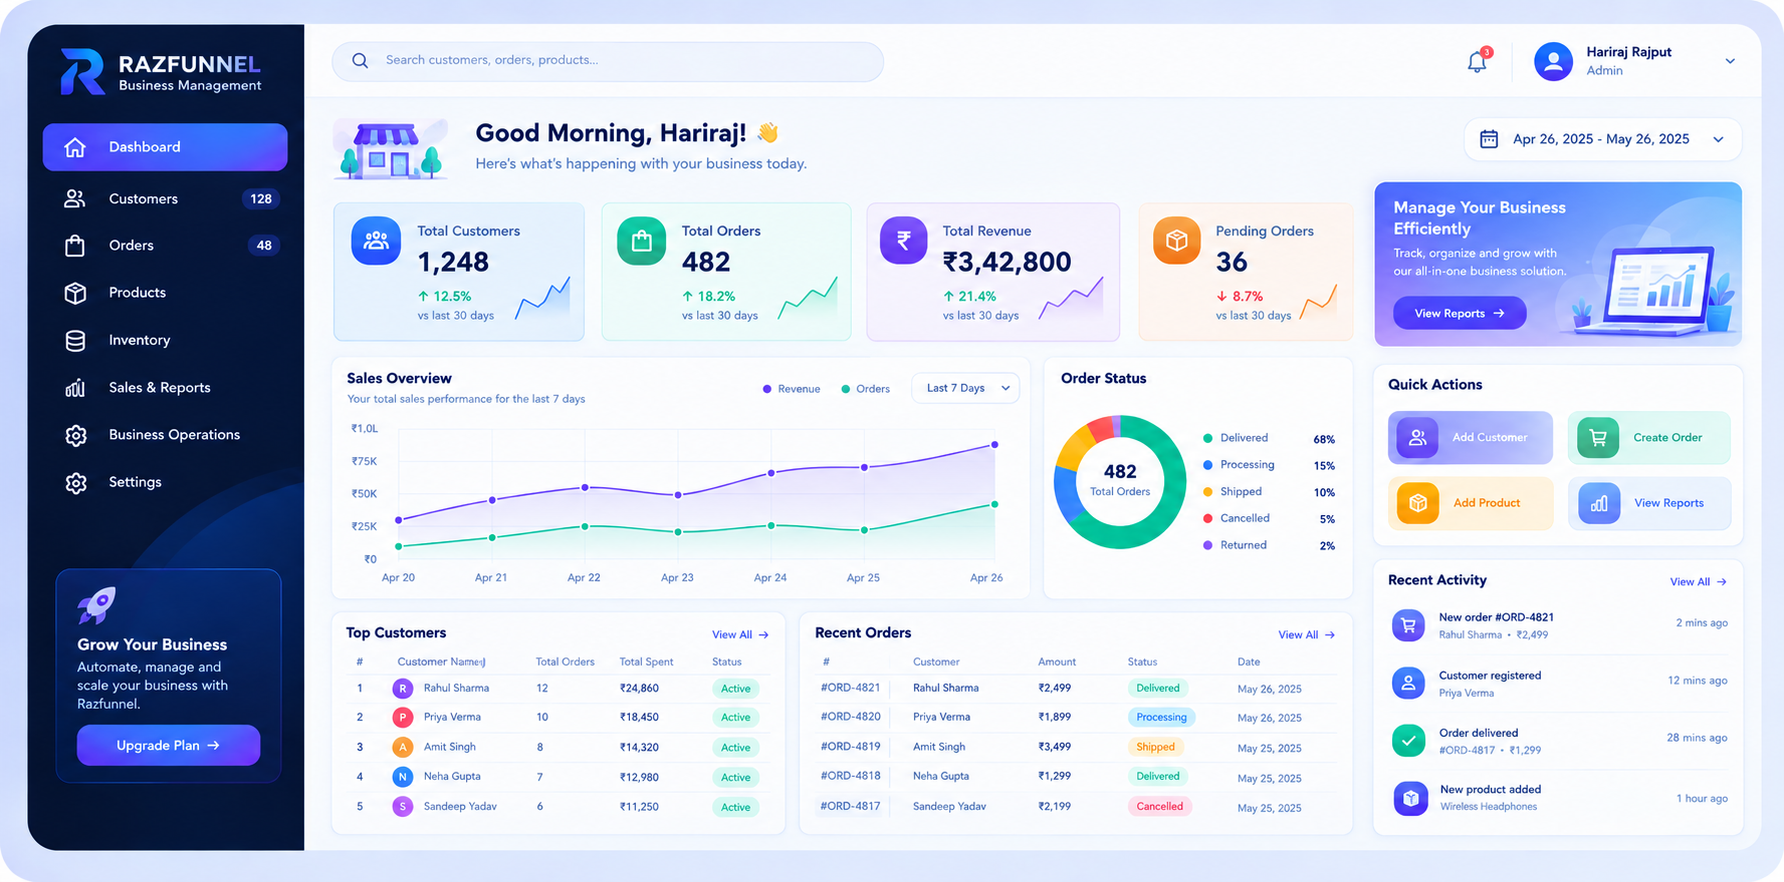Image resolution: width=1784 pixels, height=882 pixels.
Task: Click the Add Product quick action
Action: point(1470,503)
